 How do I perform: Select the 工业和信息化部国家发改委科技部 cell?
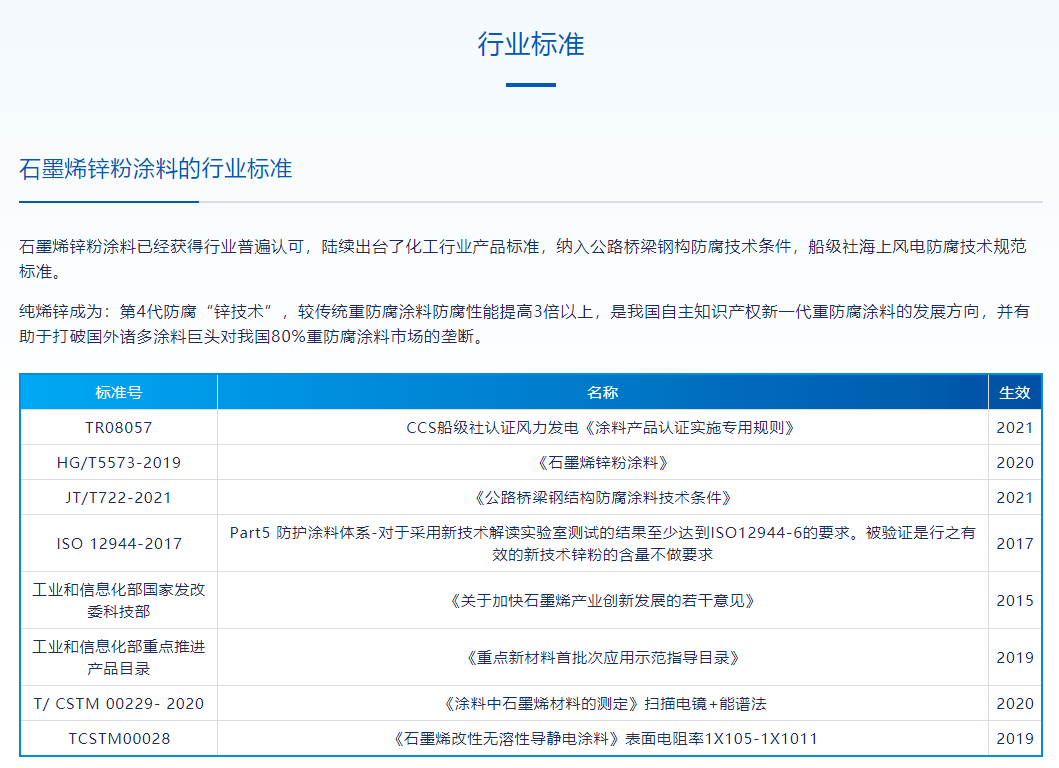coord(119,600)
